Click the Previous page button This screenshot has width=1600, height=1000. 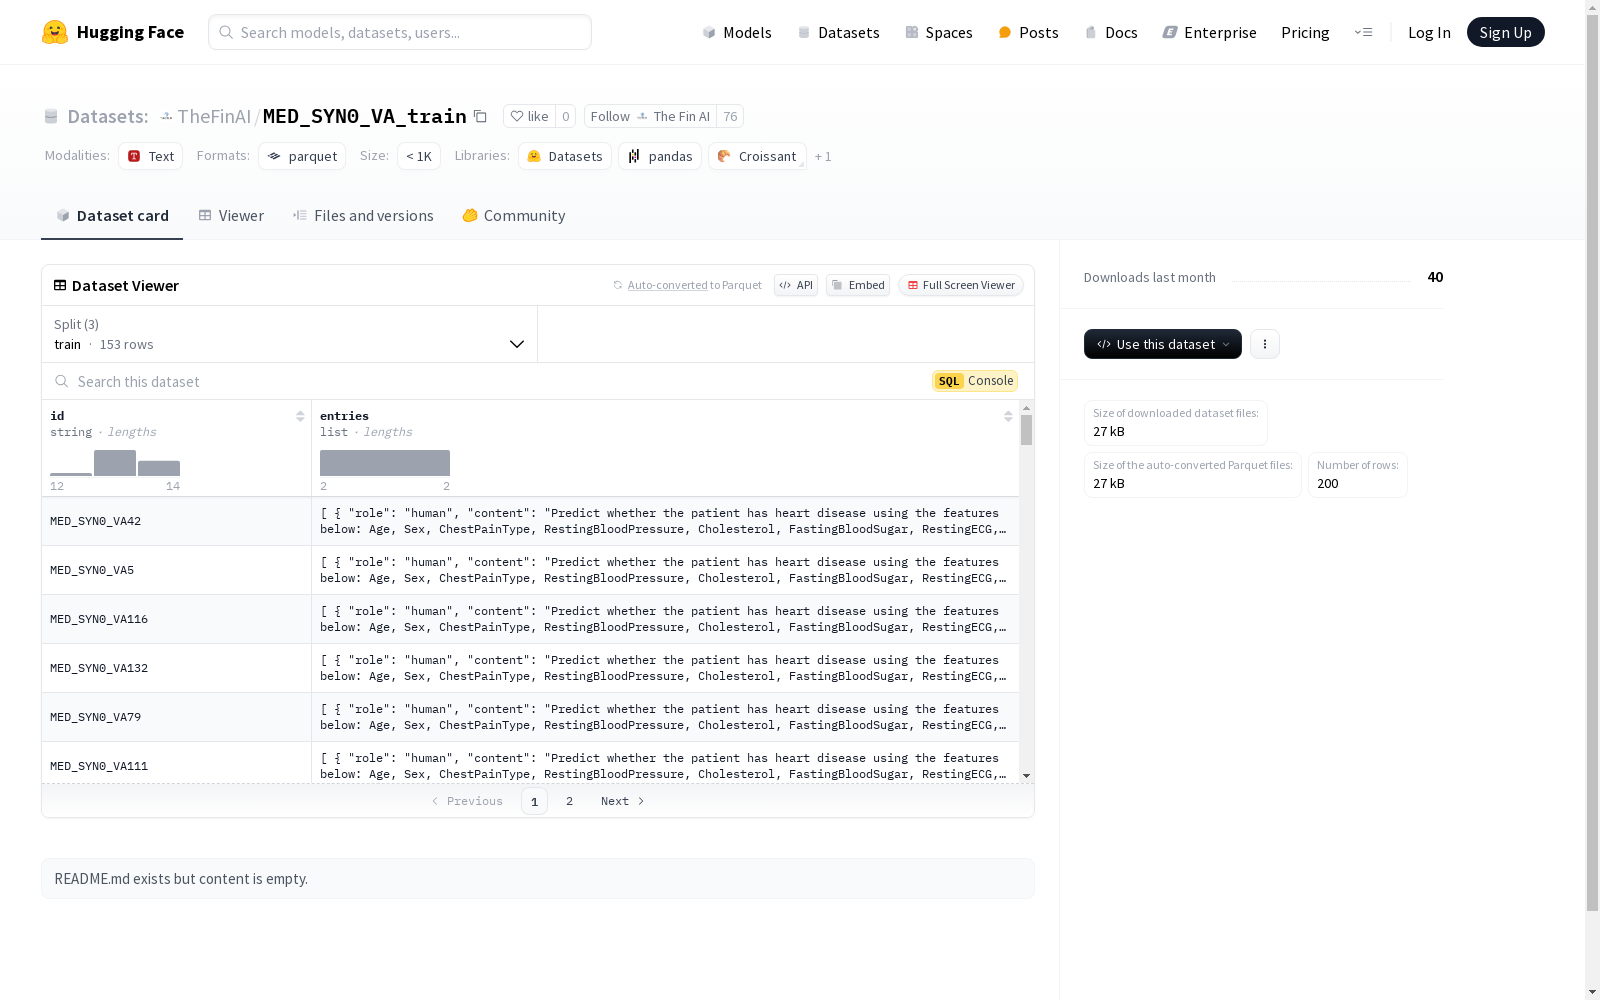tap(467, 801)
